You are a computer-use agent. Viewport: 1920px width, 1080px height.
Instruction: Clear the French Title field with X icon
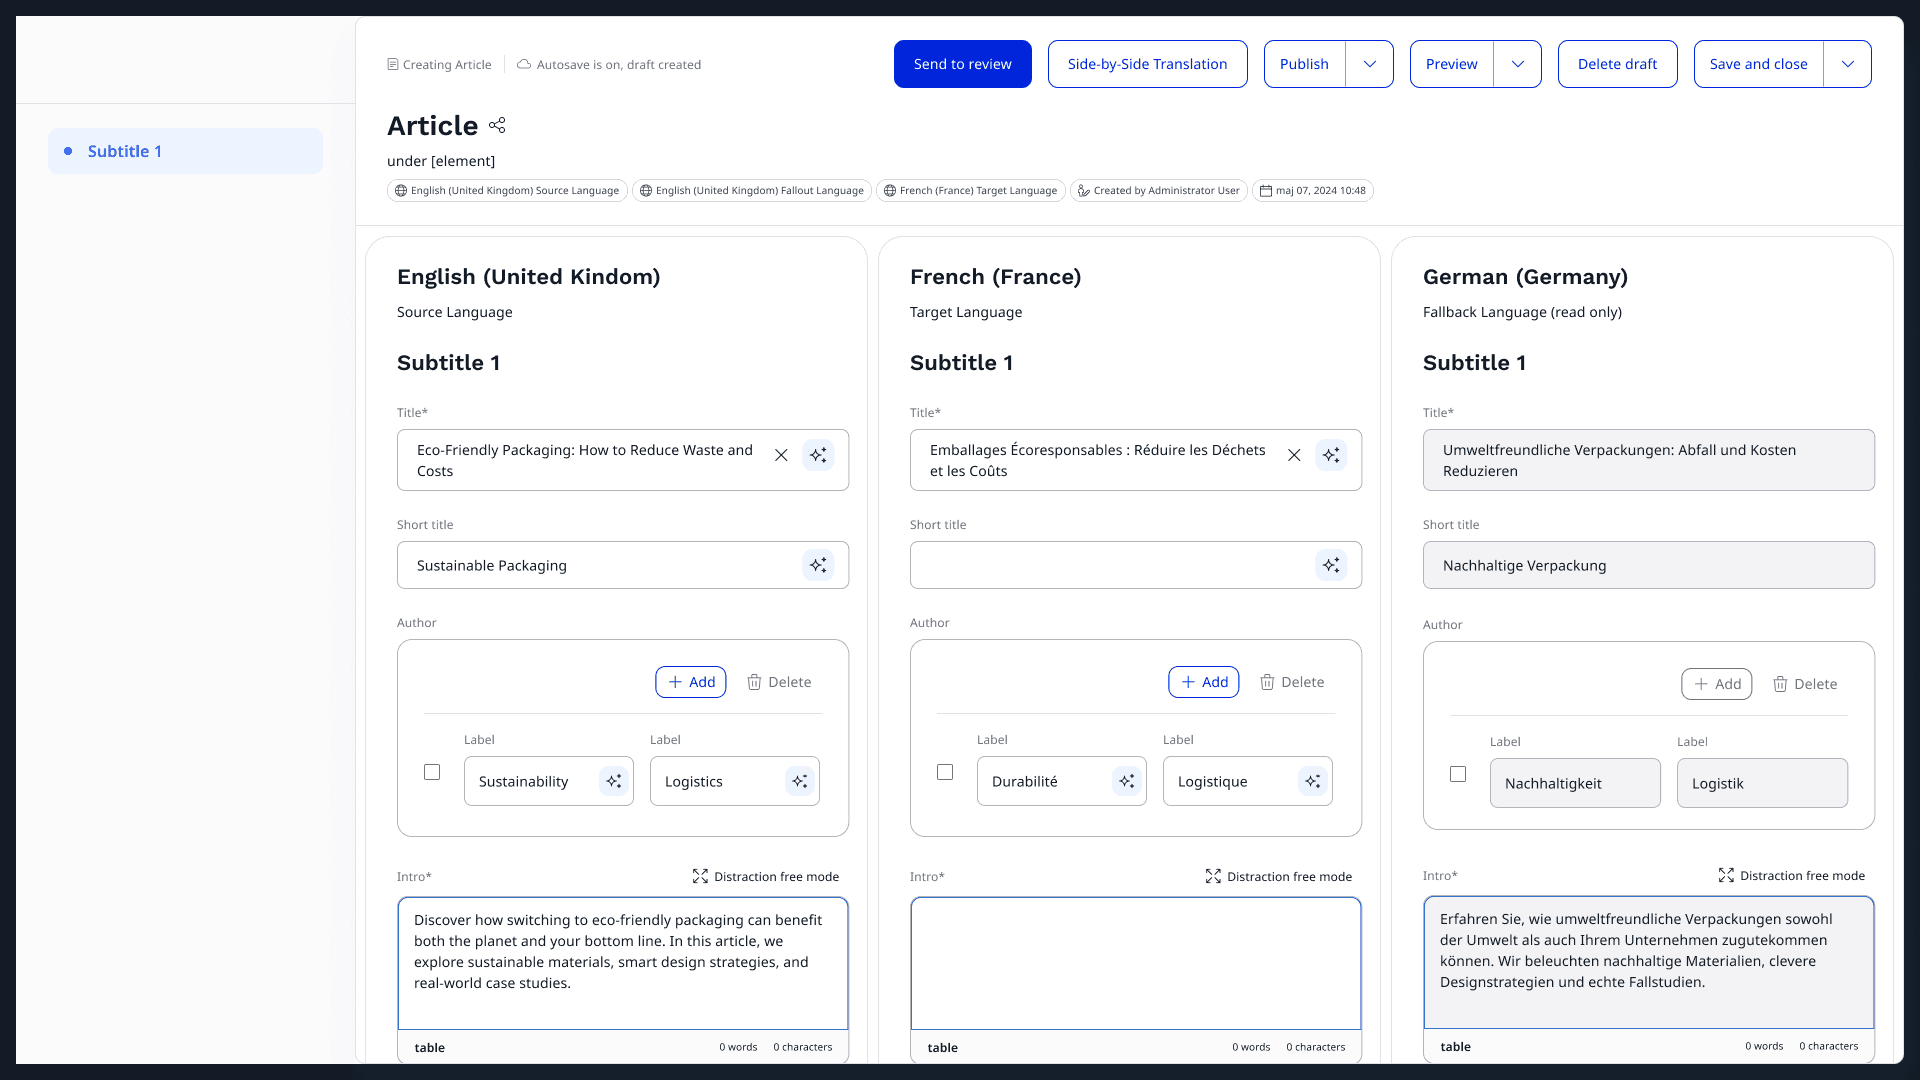pyautogui.click(x=1294, y=455)
